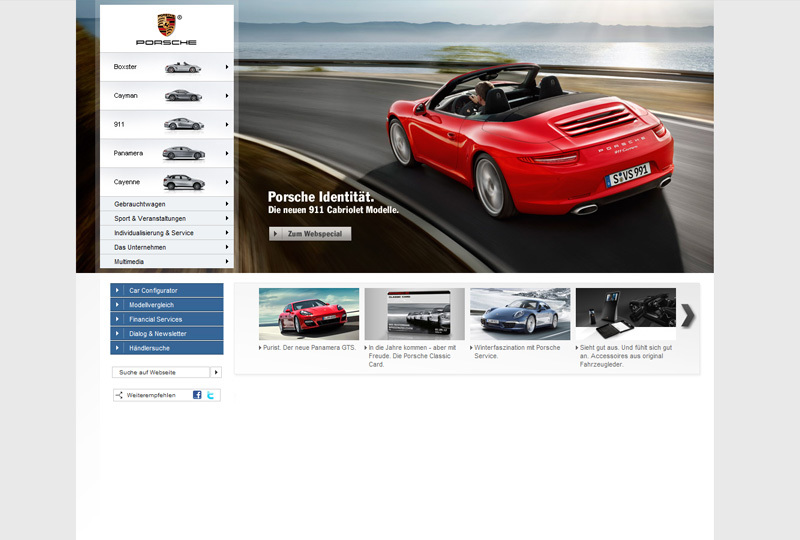Open the Dialog & Newsletter link
800x540 pixels.
167,333
